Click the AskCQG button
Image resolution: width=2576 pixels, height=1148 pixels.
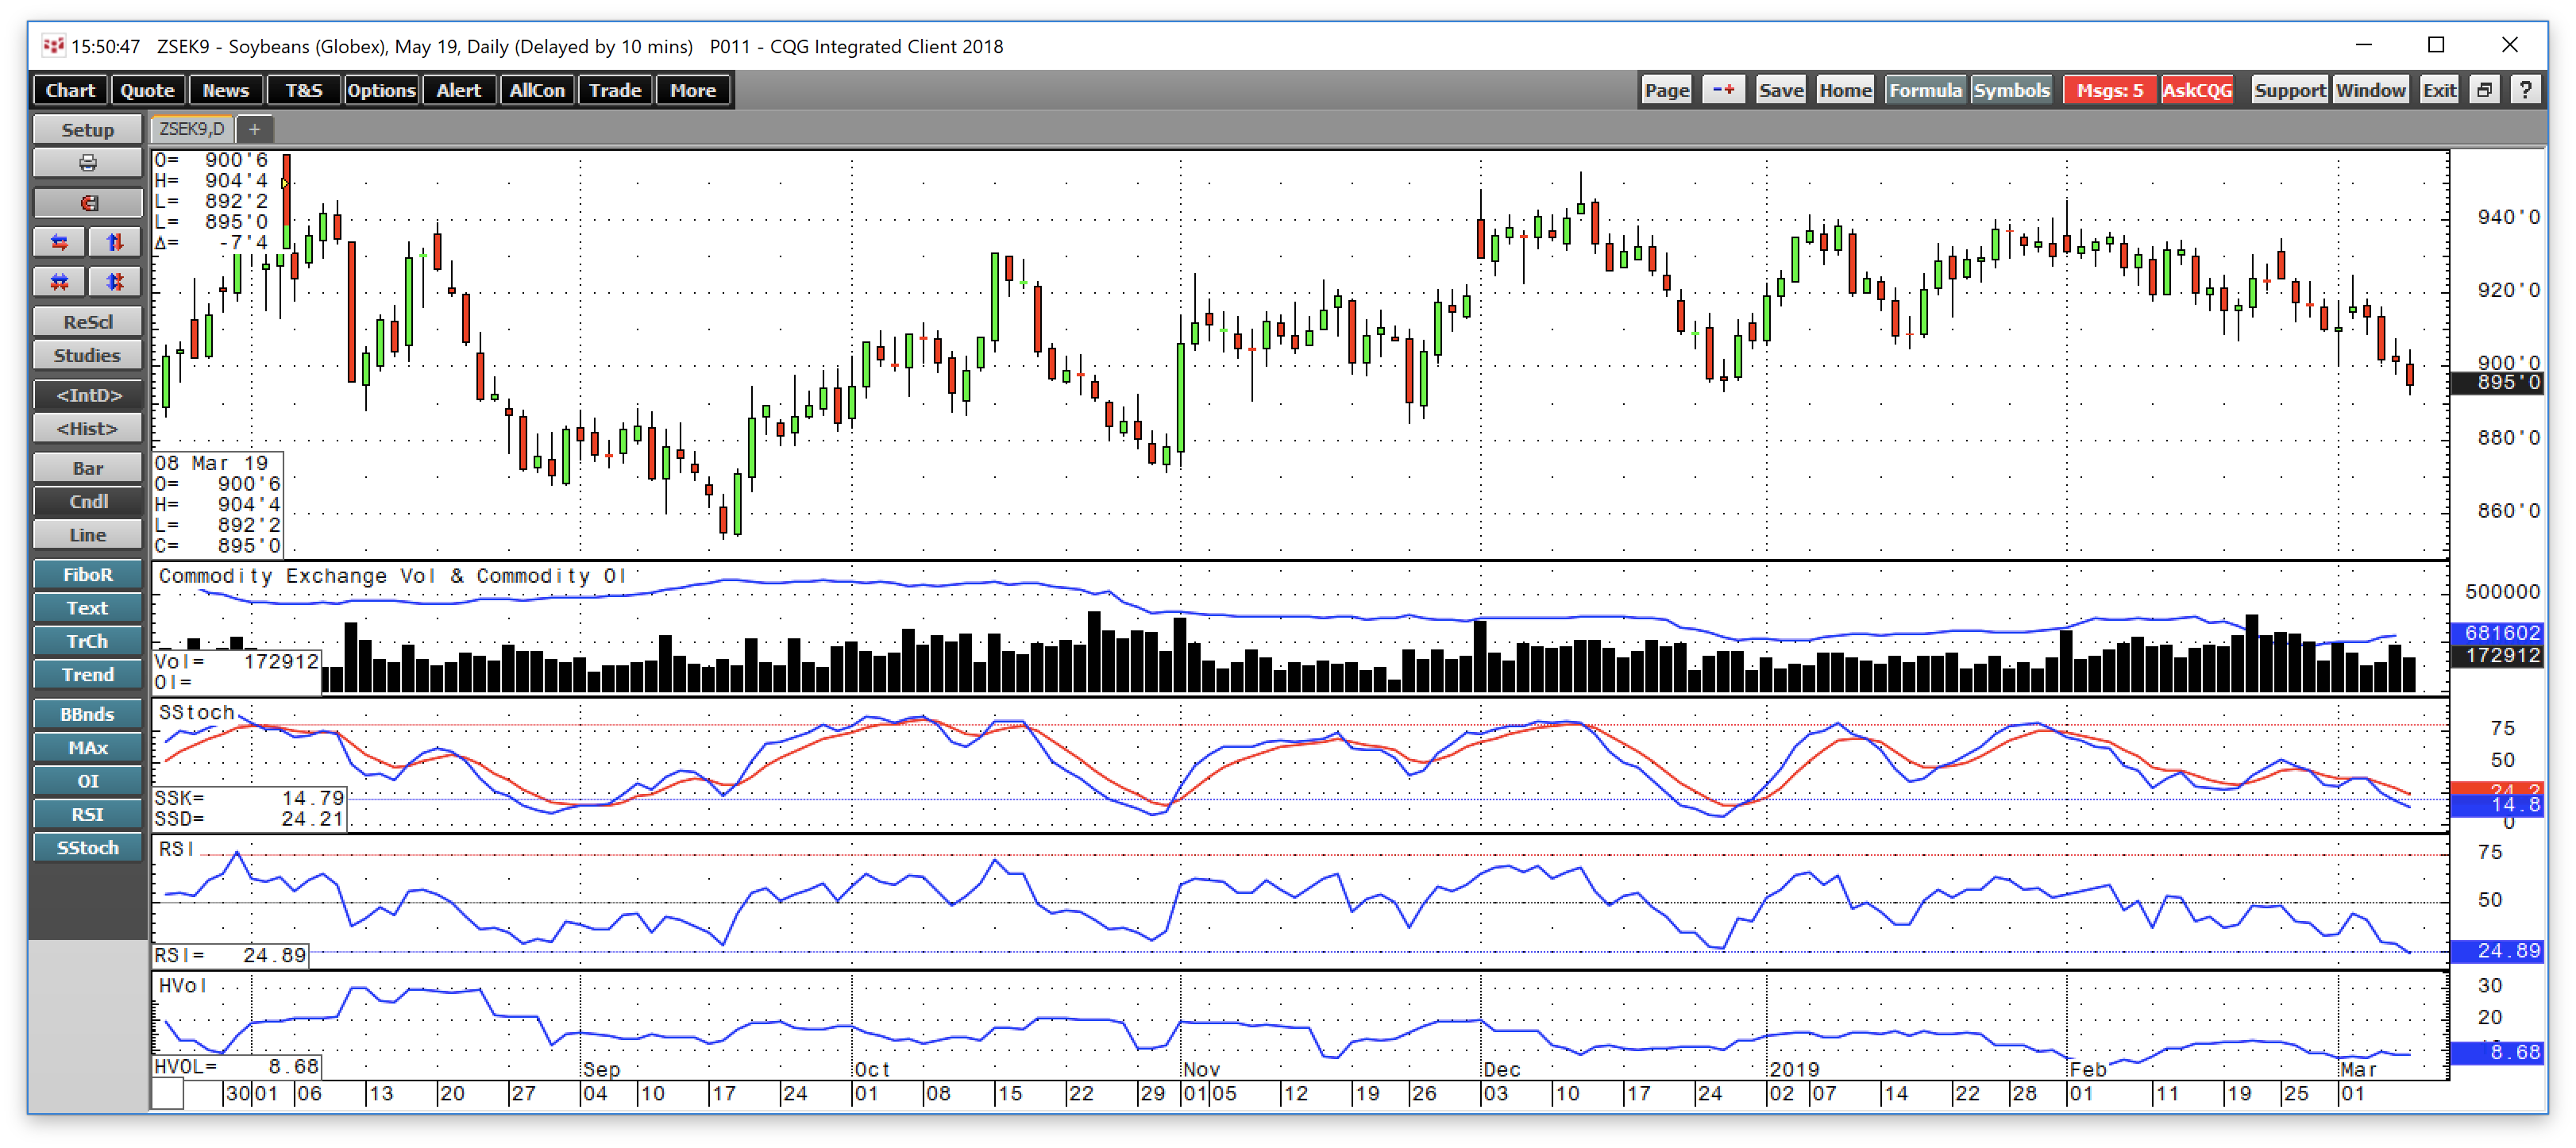click(2197, 89)
